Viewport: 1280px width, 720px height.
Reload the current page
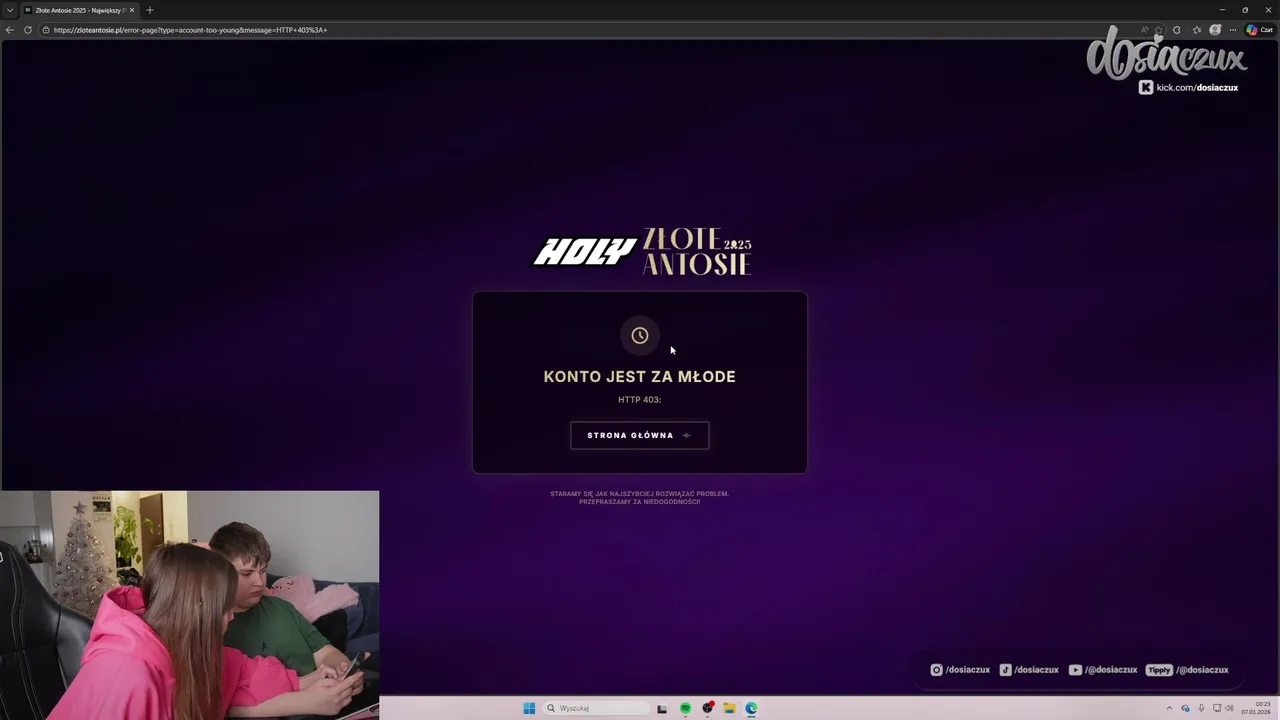click(28, 30)
